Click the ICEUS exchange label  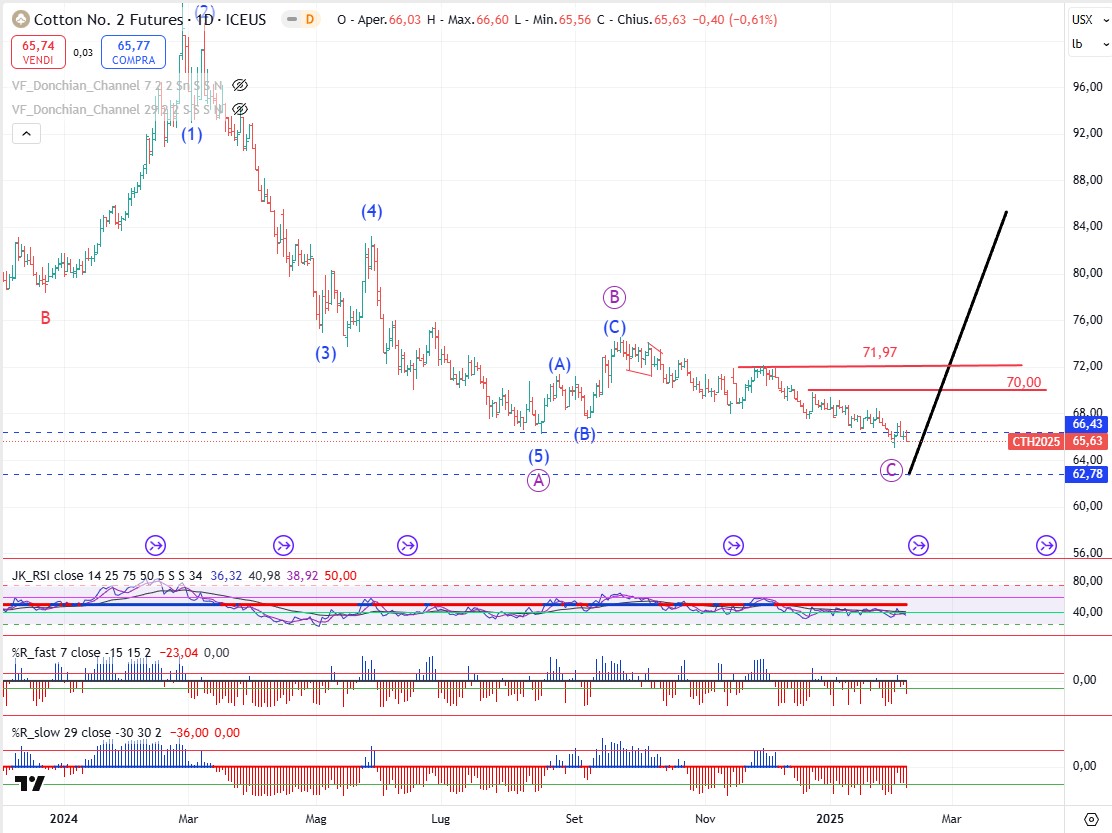(x=245, y=20)
